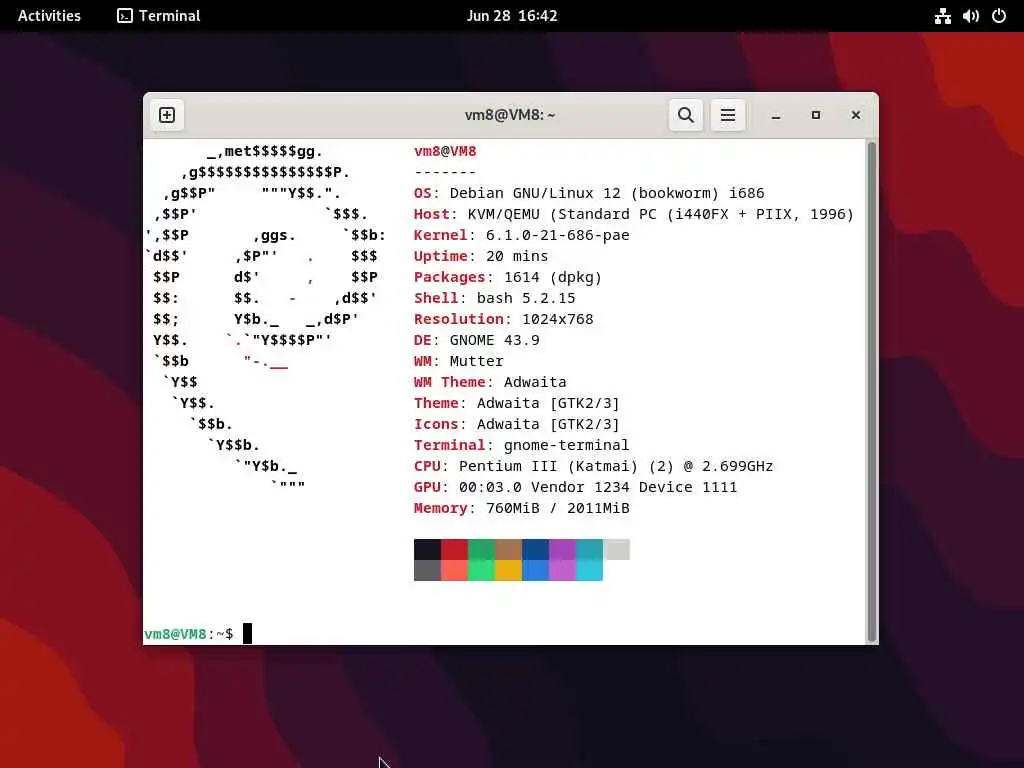Open the Activities overview

click(x=49, y=16)
